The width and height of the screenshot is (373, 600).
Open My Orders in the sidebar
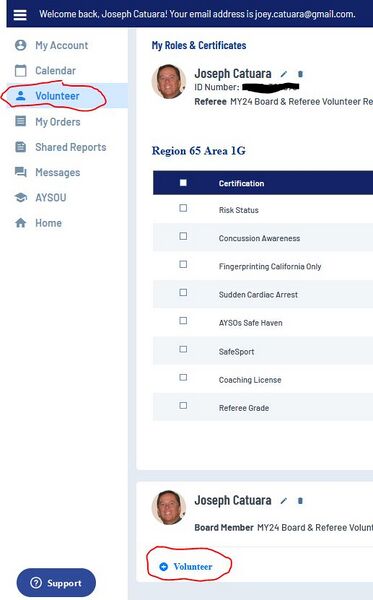click(58, 122)
